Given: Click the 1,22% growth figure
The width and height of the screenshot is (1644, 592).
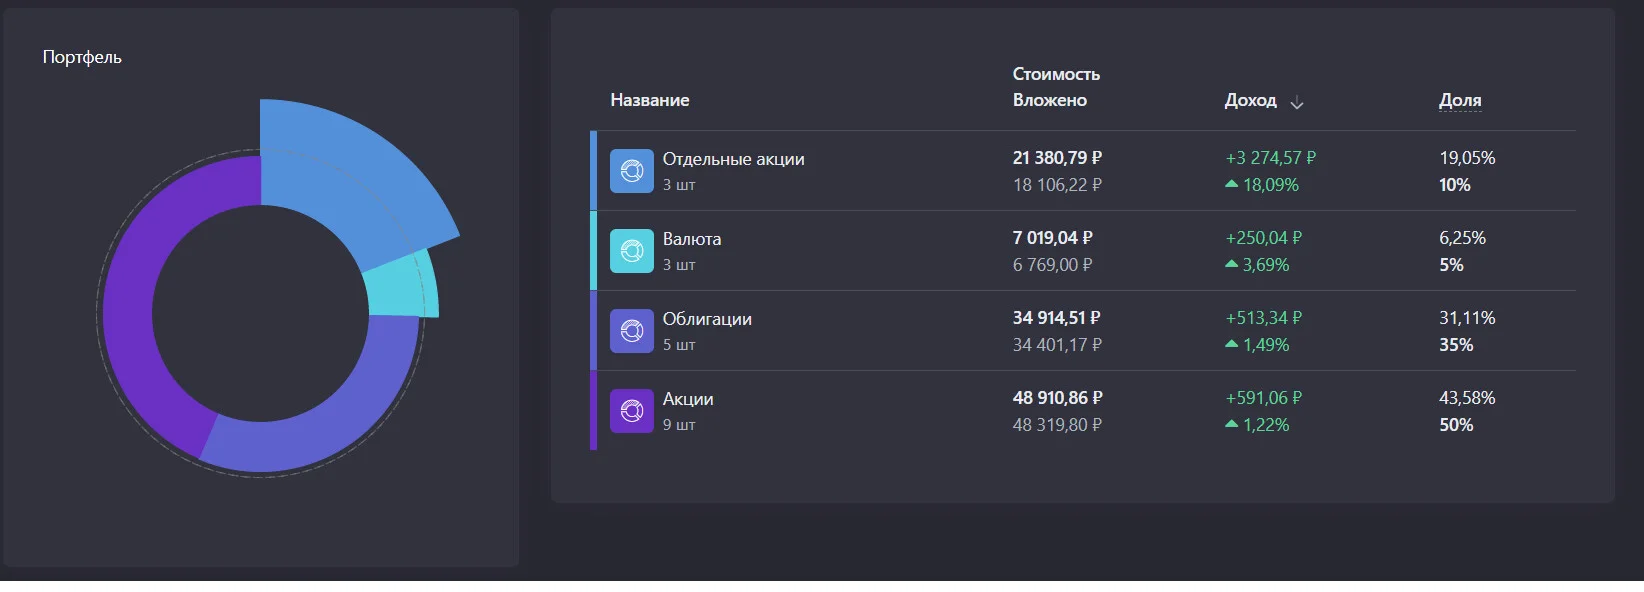Looking at the screenshot, I should [1266, 425].
